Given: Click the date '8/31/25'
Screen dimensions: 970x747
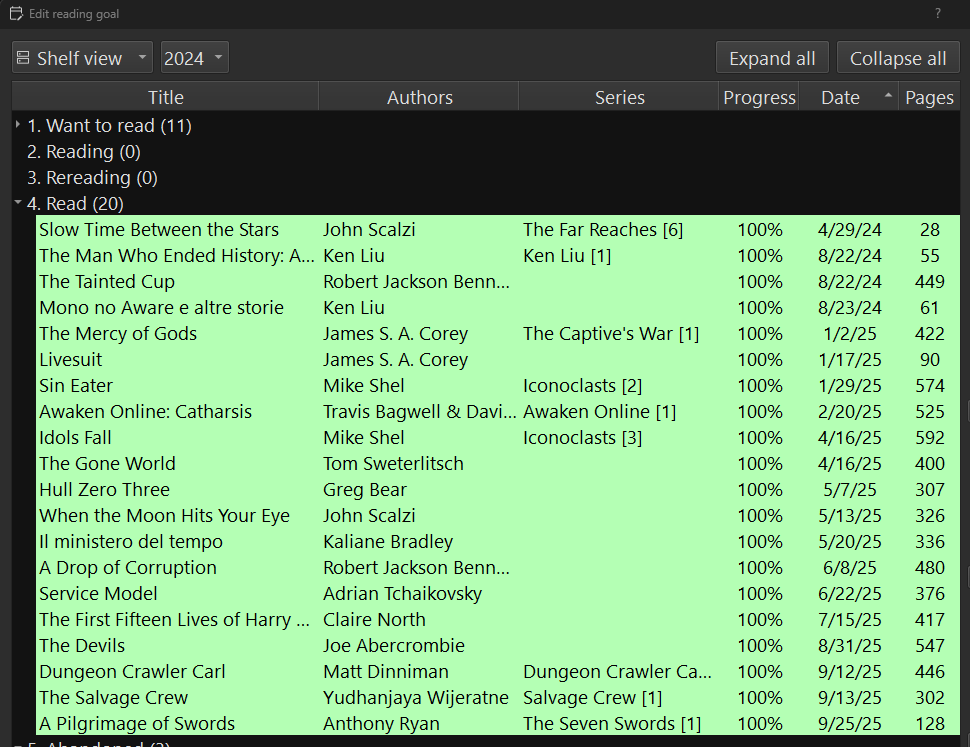Looking at the screenshot, I should point(849,645).
